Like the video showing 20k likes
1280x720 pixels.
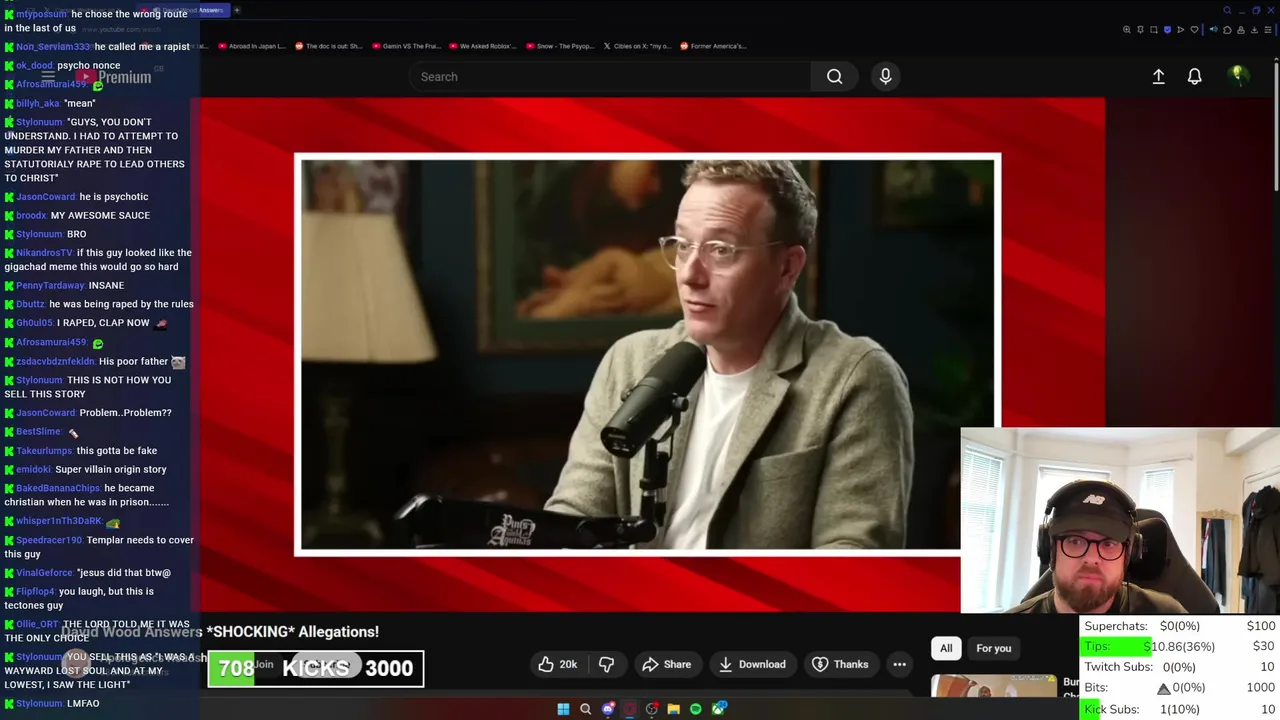coord(558,664)
